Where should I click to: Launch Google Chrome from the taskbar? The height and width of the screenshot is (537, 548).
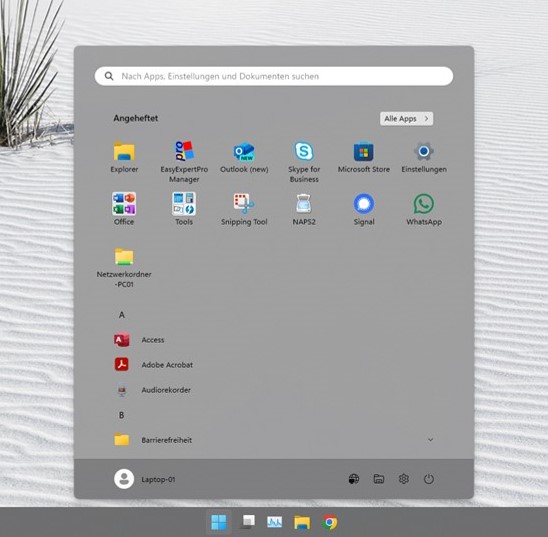tap(330, 522)
